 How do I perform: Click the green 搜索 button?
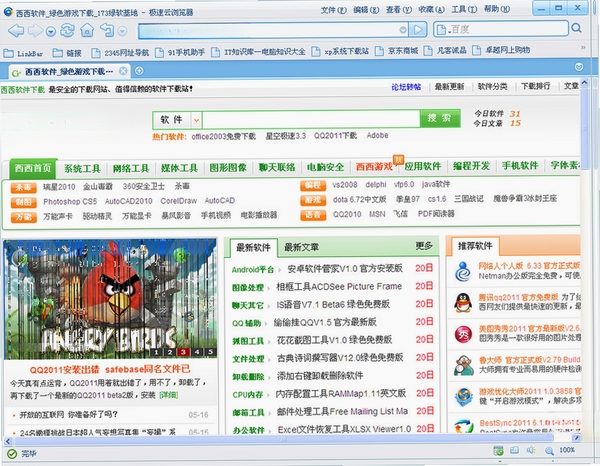point(440,118)
